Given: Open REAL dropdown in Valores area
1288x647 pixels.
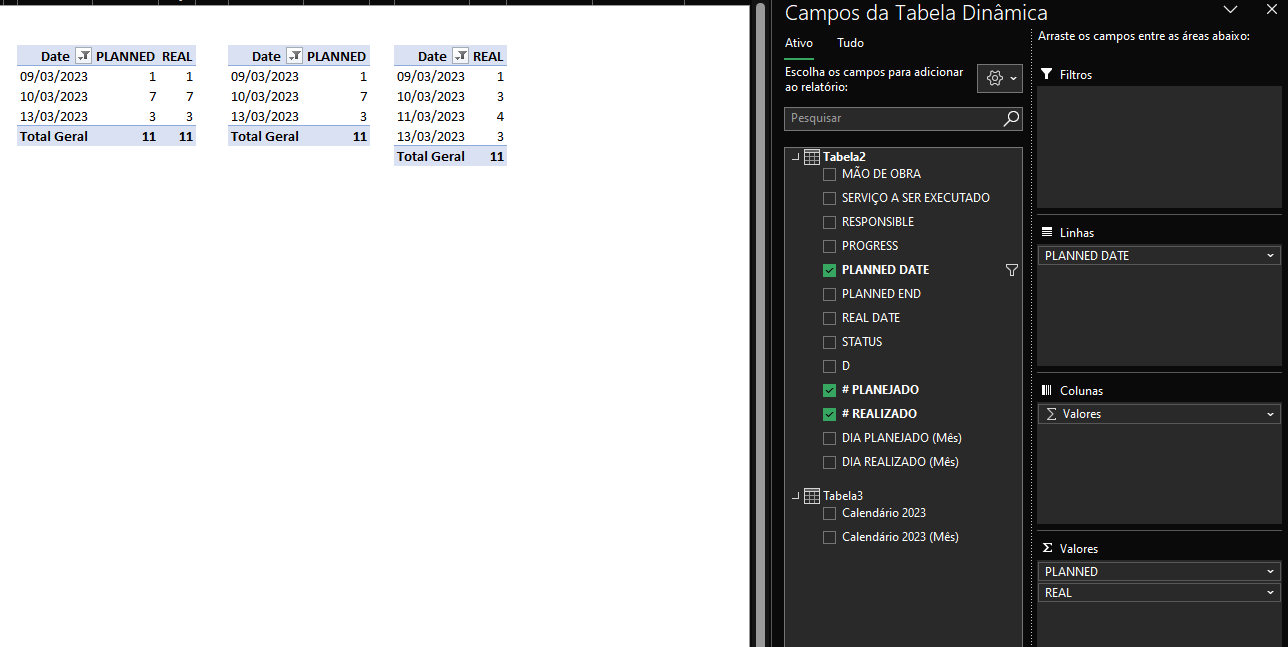Looking at the screenshot, I should click(x=1271, y=593).
